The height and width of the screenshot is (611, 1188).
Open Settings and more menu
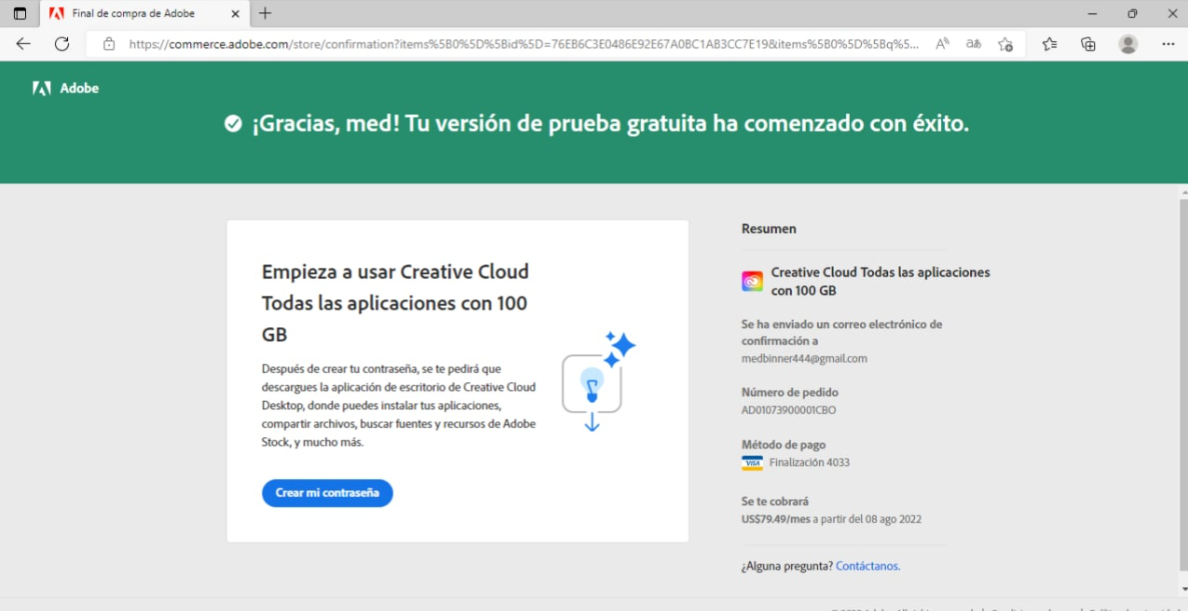(x=1168, y=44)
